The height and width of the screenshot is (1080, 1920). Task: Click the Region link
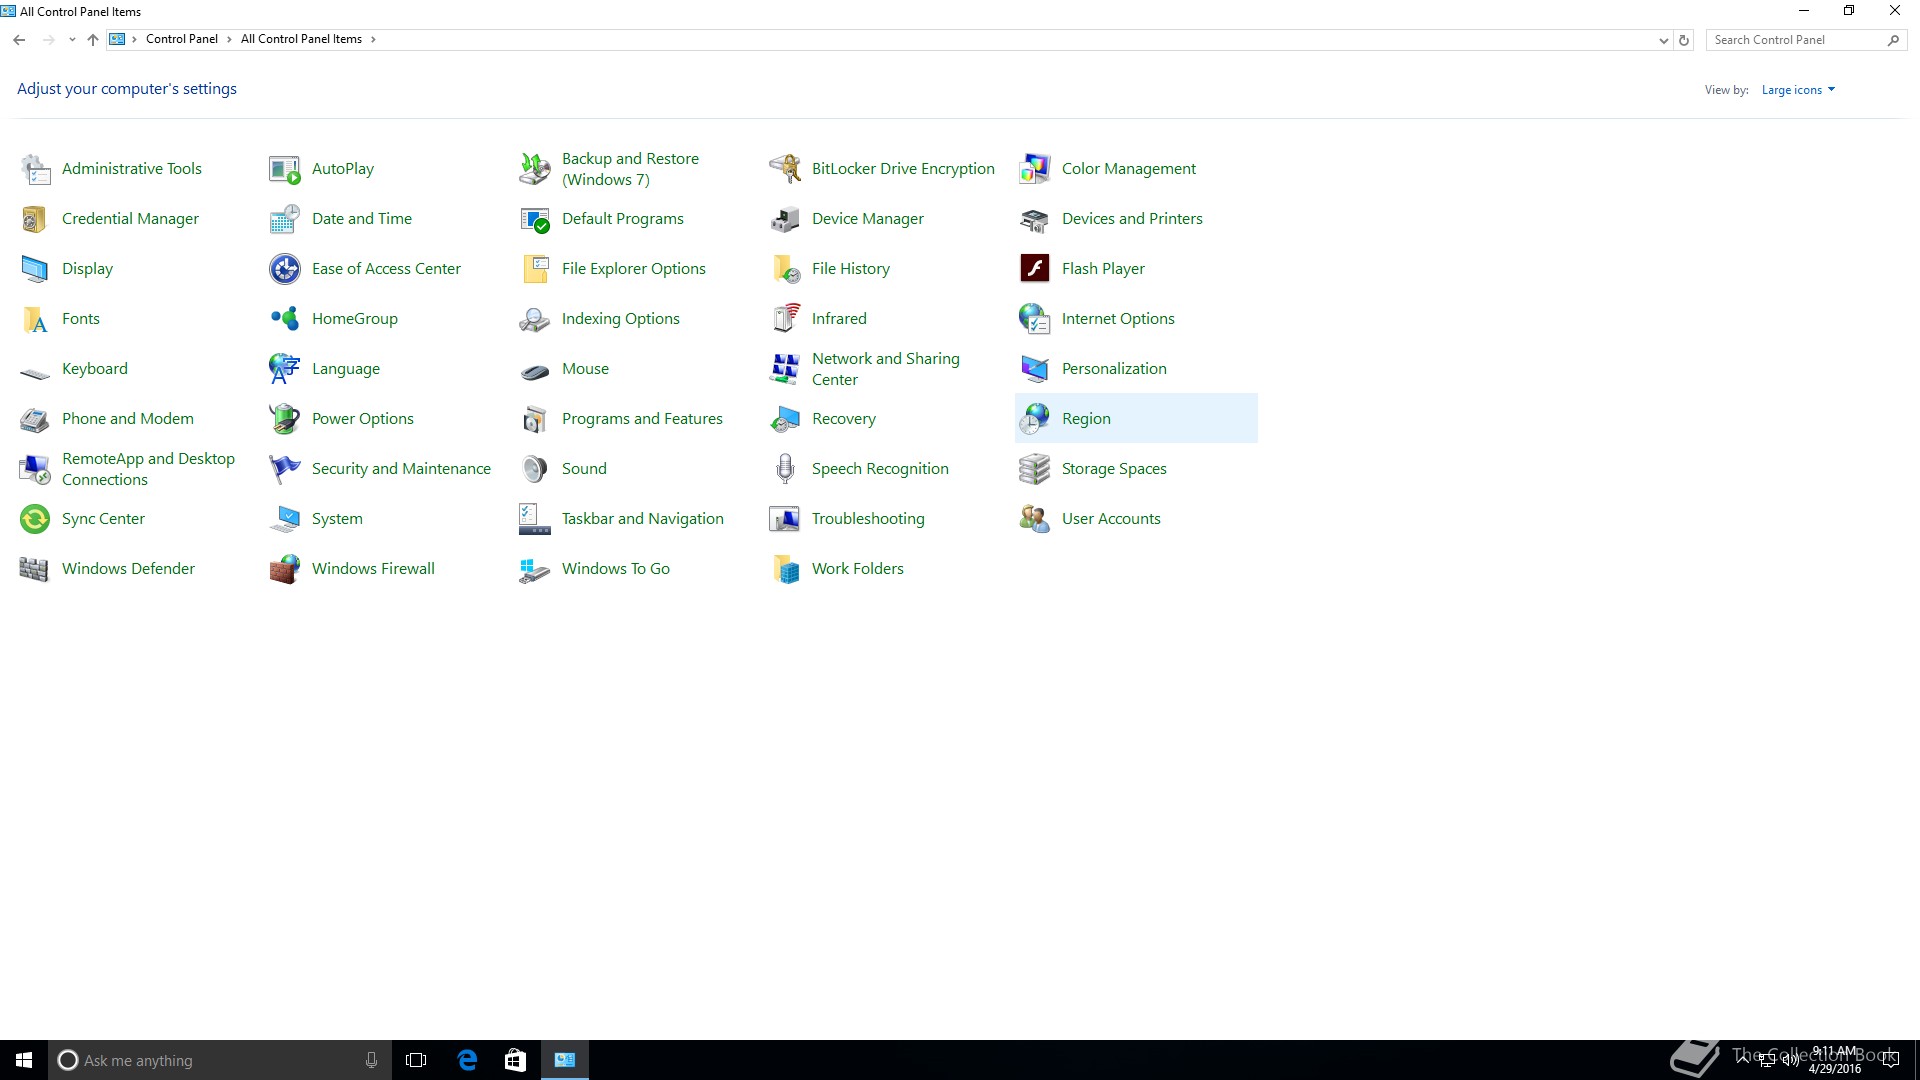[1086, 419]
